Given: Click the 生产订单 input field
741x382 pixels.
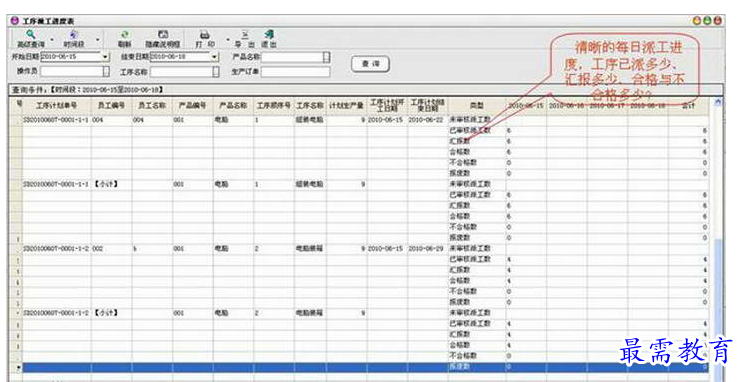Looking at the screenshot, I should point(295,72).
